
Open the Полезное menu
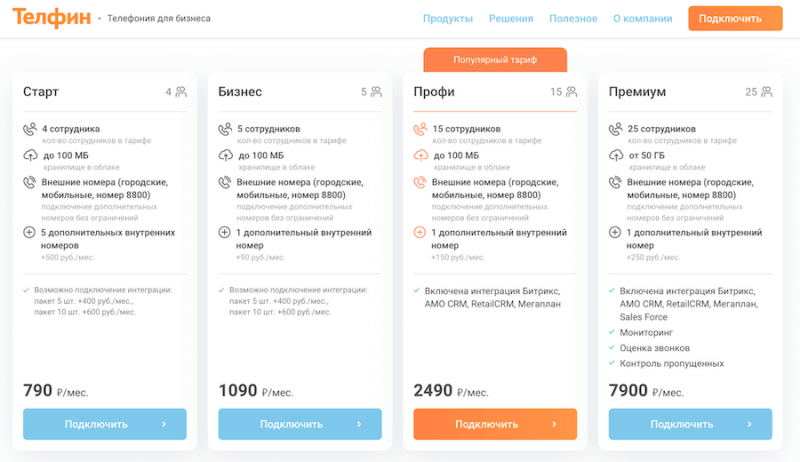pyautogui.click(x=573, y=19)
